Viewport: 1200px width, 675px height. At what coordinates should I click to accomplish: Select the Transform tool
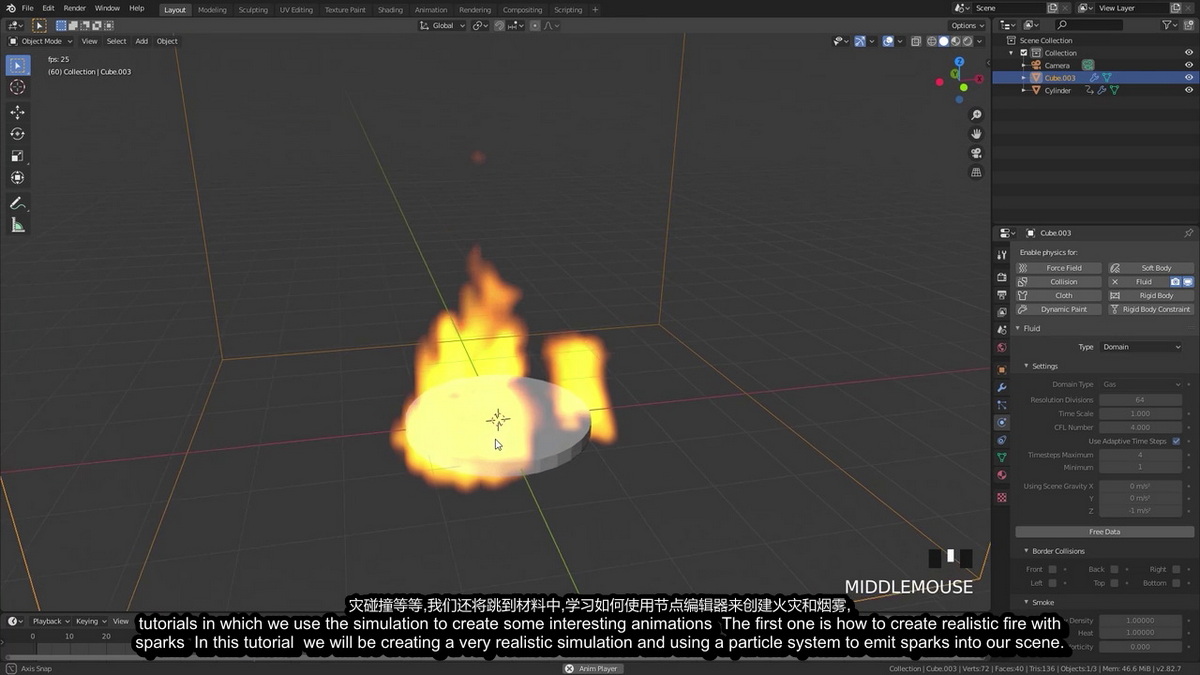17,178
